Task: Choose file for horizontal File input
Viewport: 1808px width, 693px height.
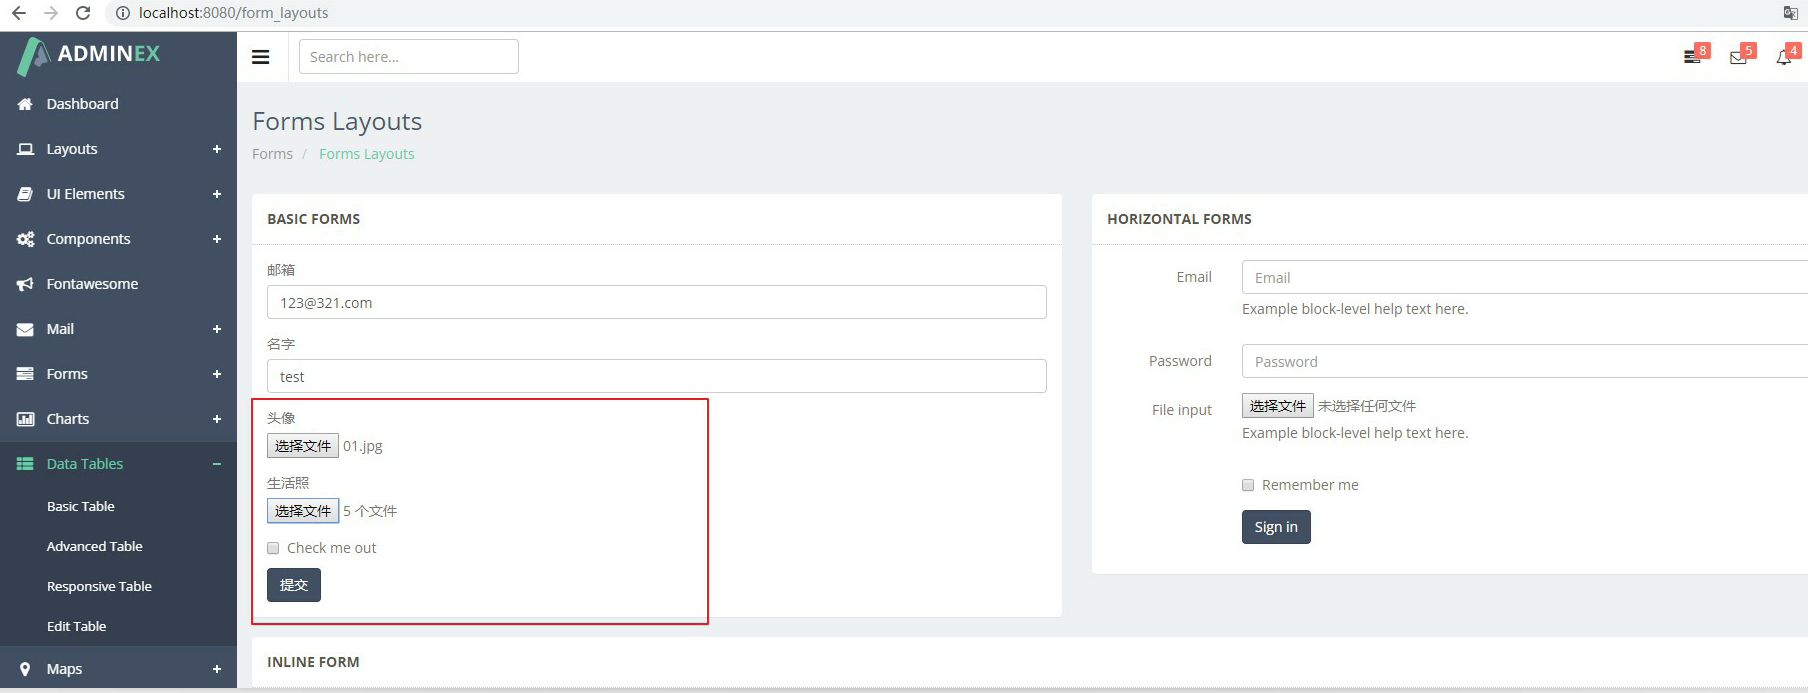Action: click(x=1278, y=406)
